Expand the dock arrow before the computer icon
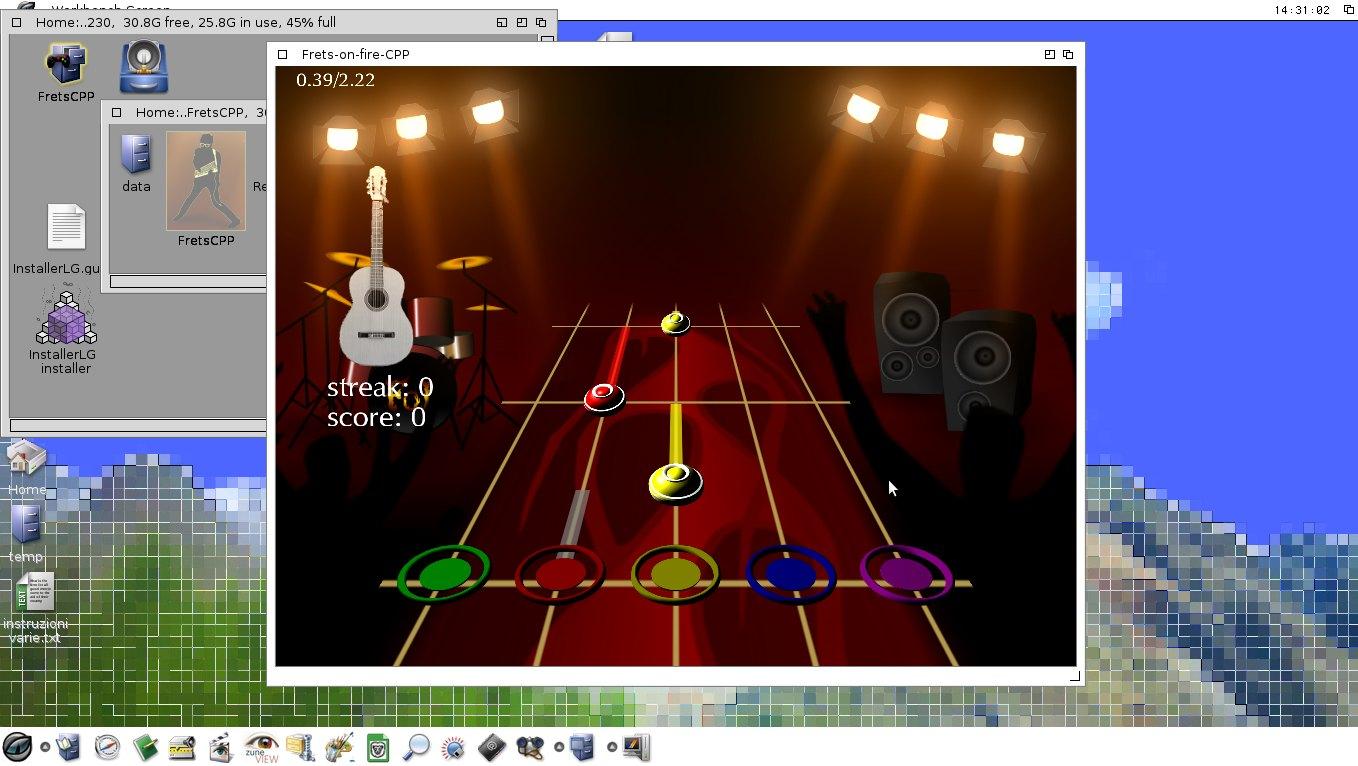 611,747
